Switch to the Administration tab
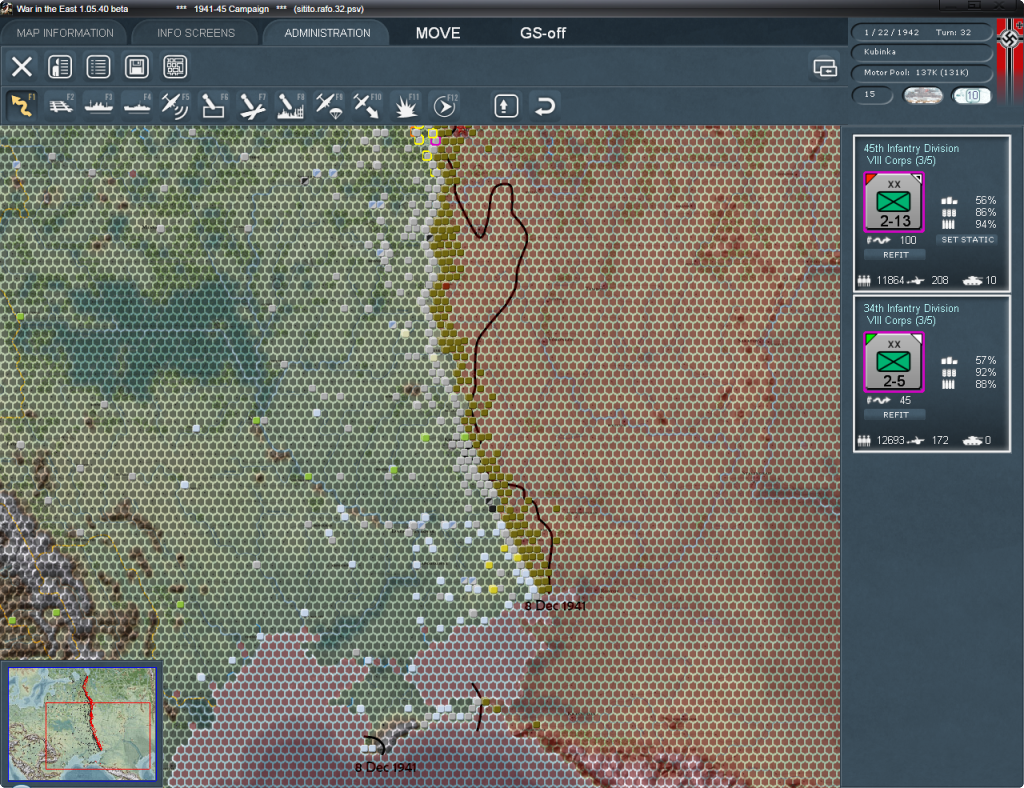The image size is (1024, 788). [x=327, y=33]
